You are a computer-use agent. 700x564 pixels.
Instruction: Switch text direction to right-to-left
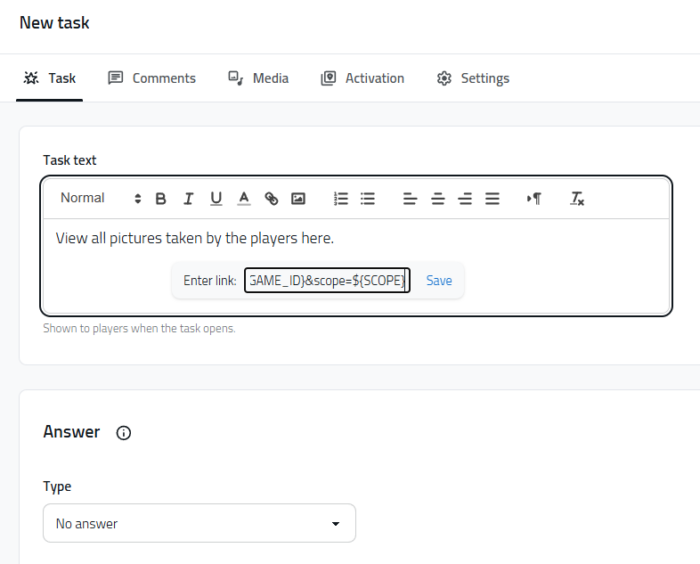pos(534,199)
